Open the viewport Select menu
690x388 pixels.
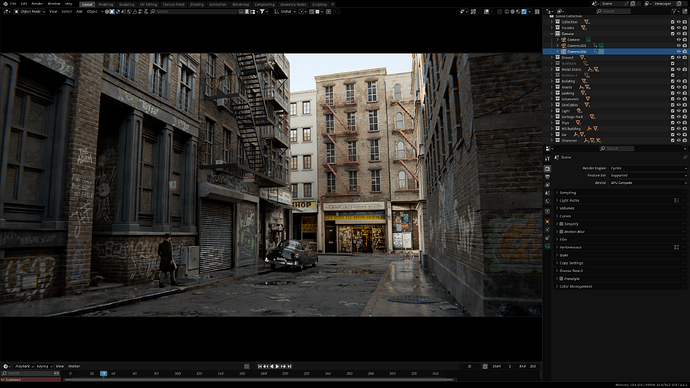tap(66, 11)
